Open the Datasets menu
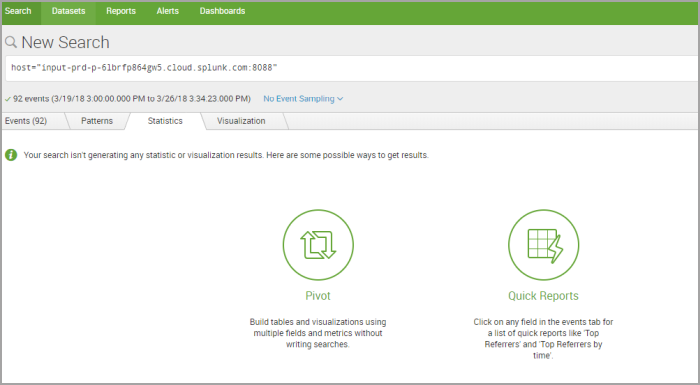700x385 pixels. [68, 11]
